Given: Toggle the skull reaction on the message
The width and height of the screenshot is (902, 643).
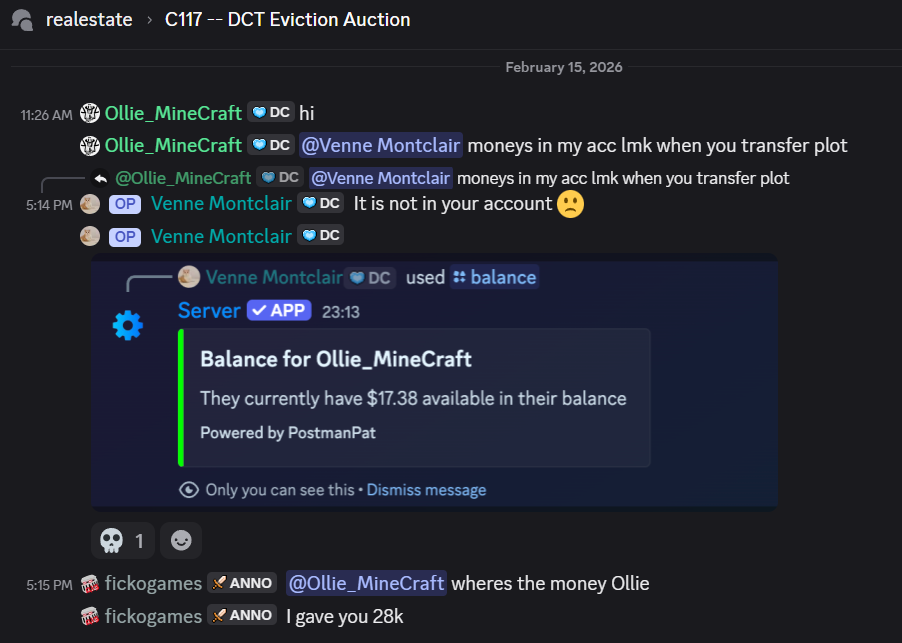Looking at the screenshot, I should tap(124, 541).
